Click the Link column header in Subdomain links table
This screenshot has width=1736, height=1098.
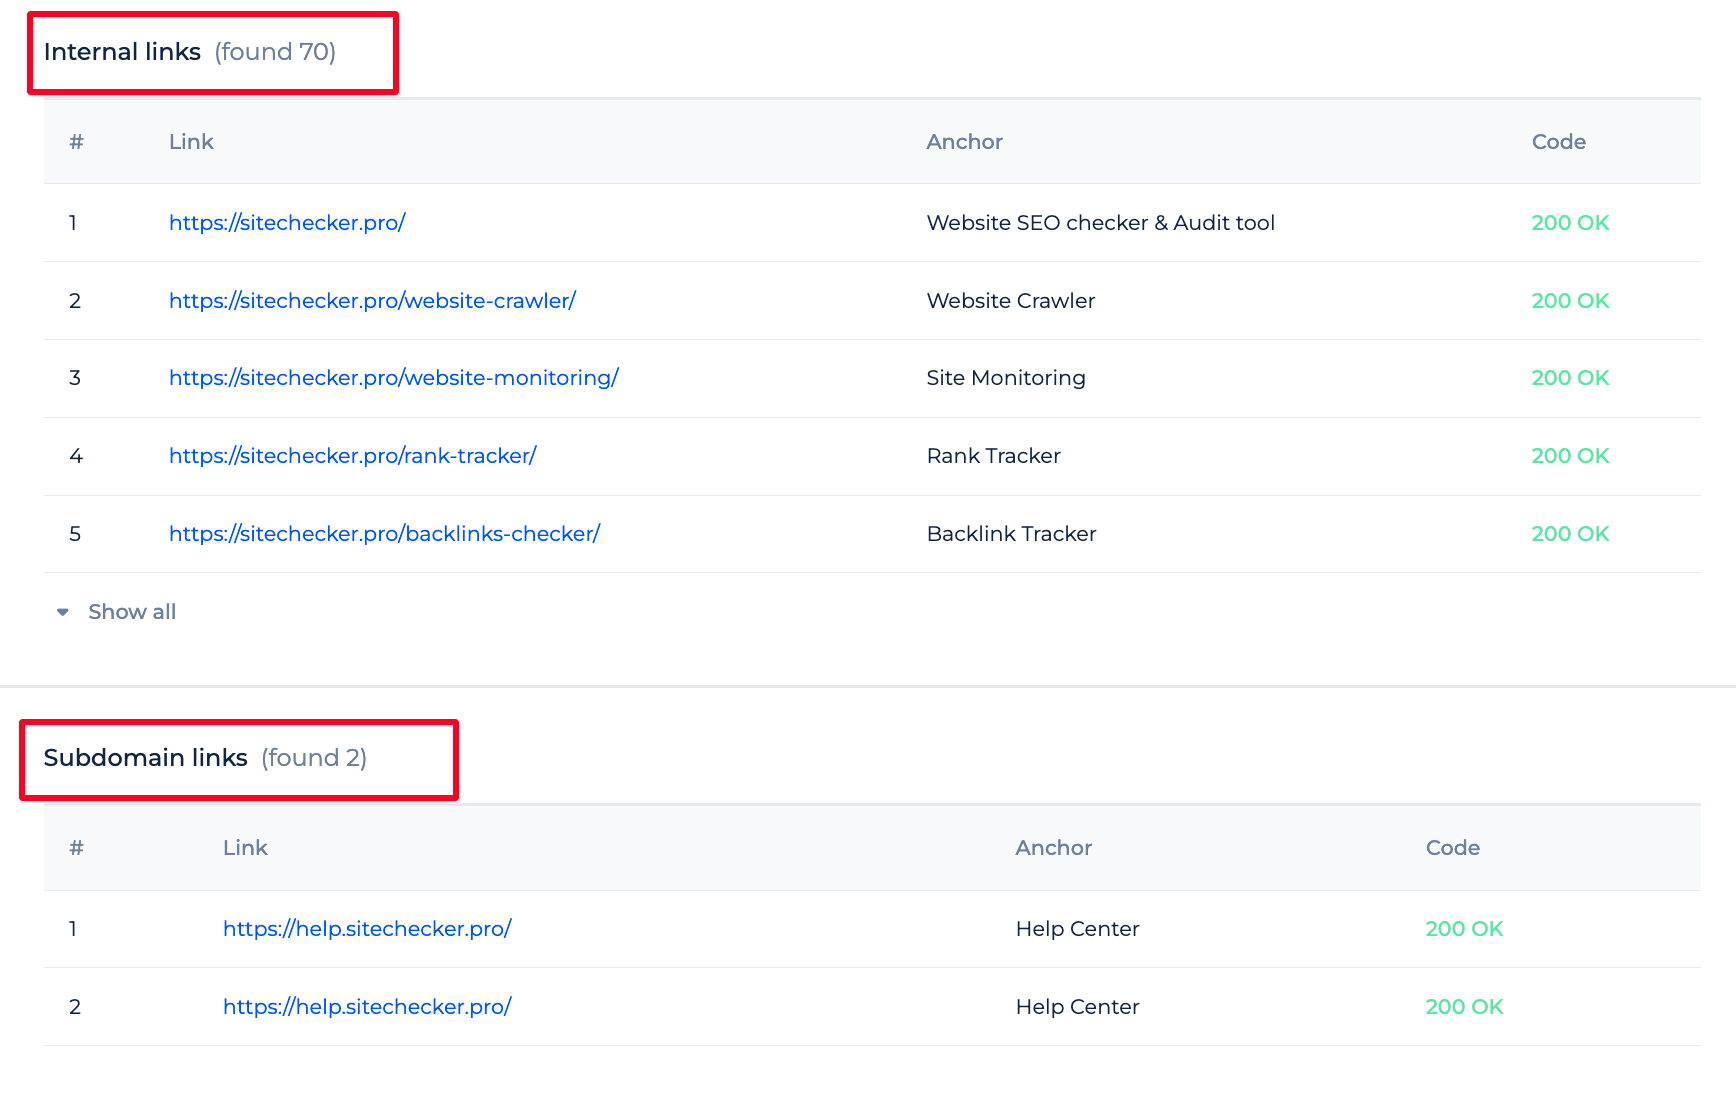(x=245, y=848)
